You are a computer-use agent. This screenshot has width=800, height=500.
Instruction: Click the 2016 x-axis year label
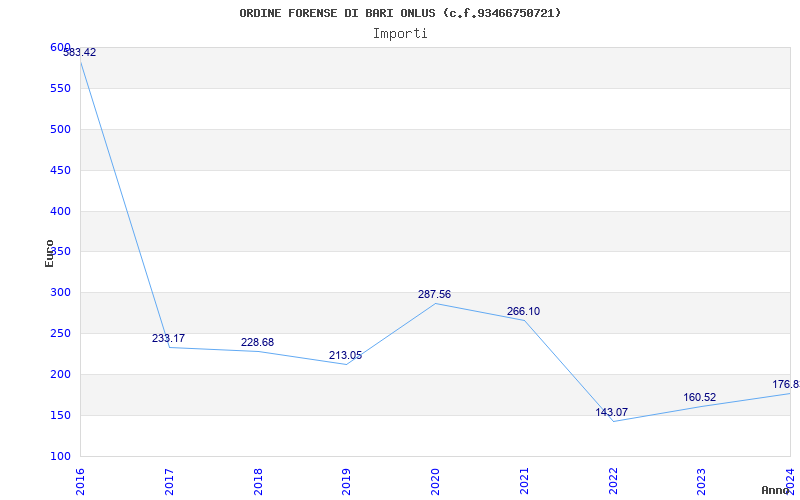coord(80,482)
